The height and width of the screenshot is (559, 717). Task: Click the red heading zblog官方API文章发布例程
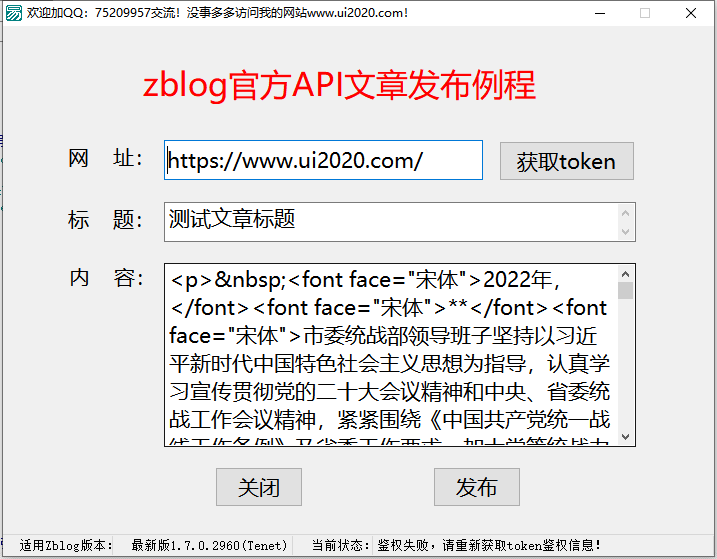click(339, 85)
